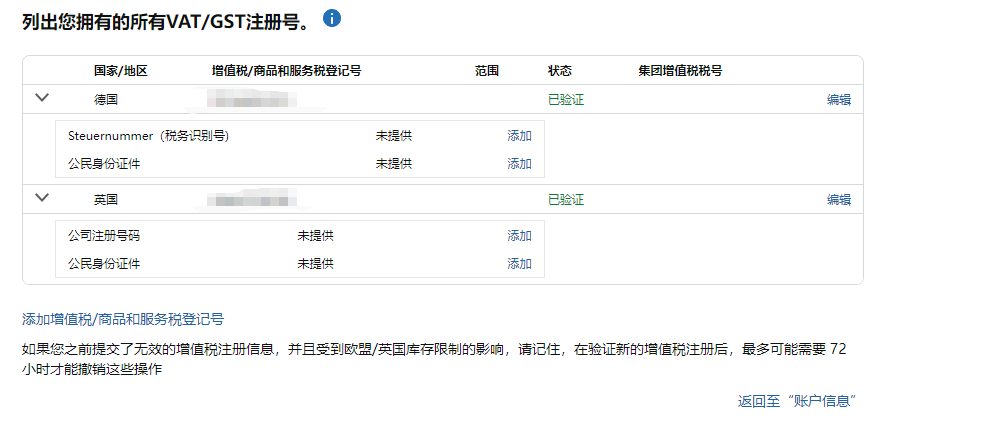Image resolution: width=981 pixels, height=428 pixels.
Task: Click the 增值税/商品和服务税登记号 column header
Action: [x=286, y=71]
